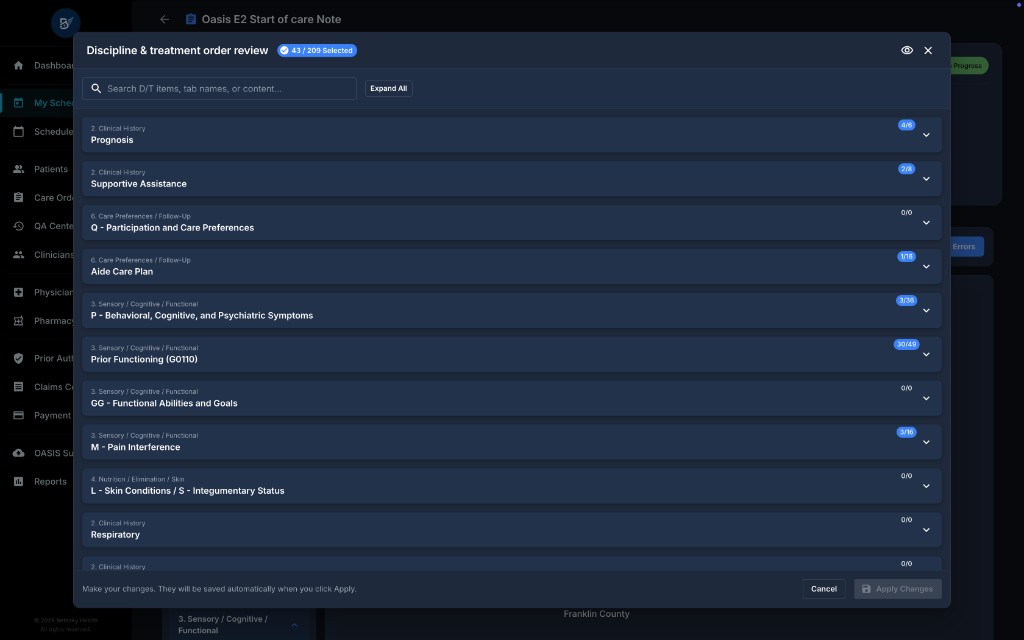
Task: Expand P - Behavioral, Cognitive, Psychiatric Symptoms chevron
Action: pos(926,311)
